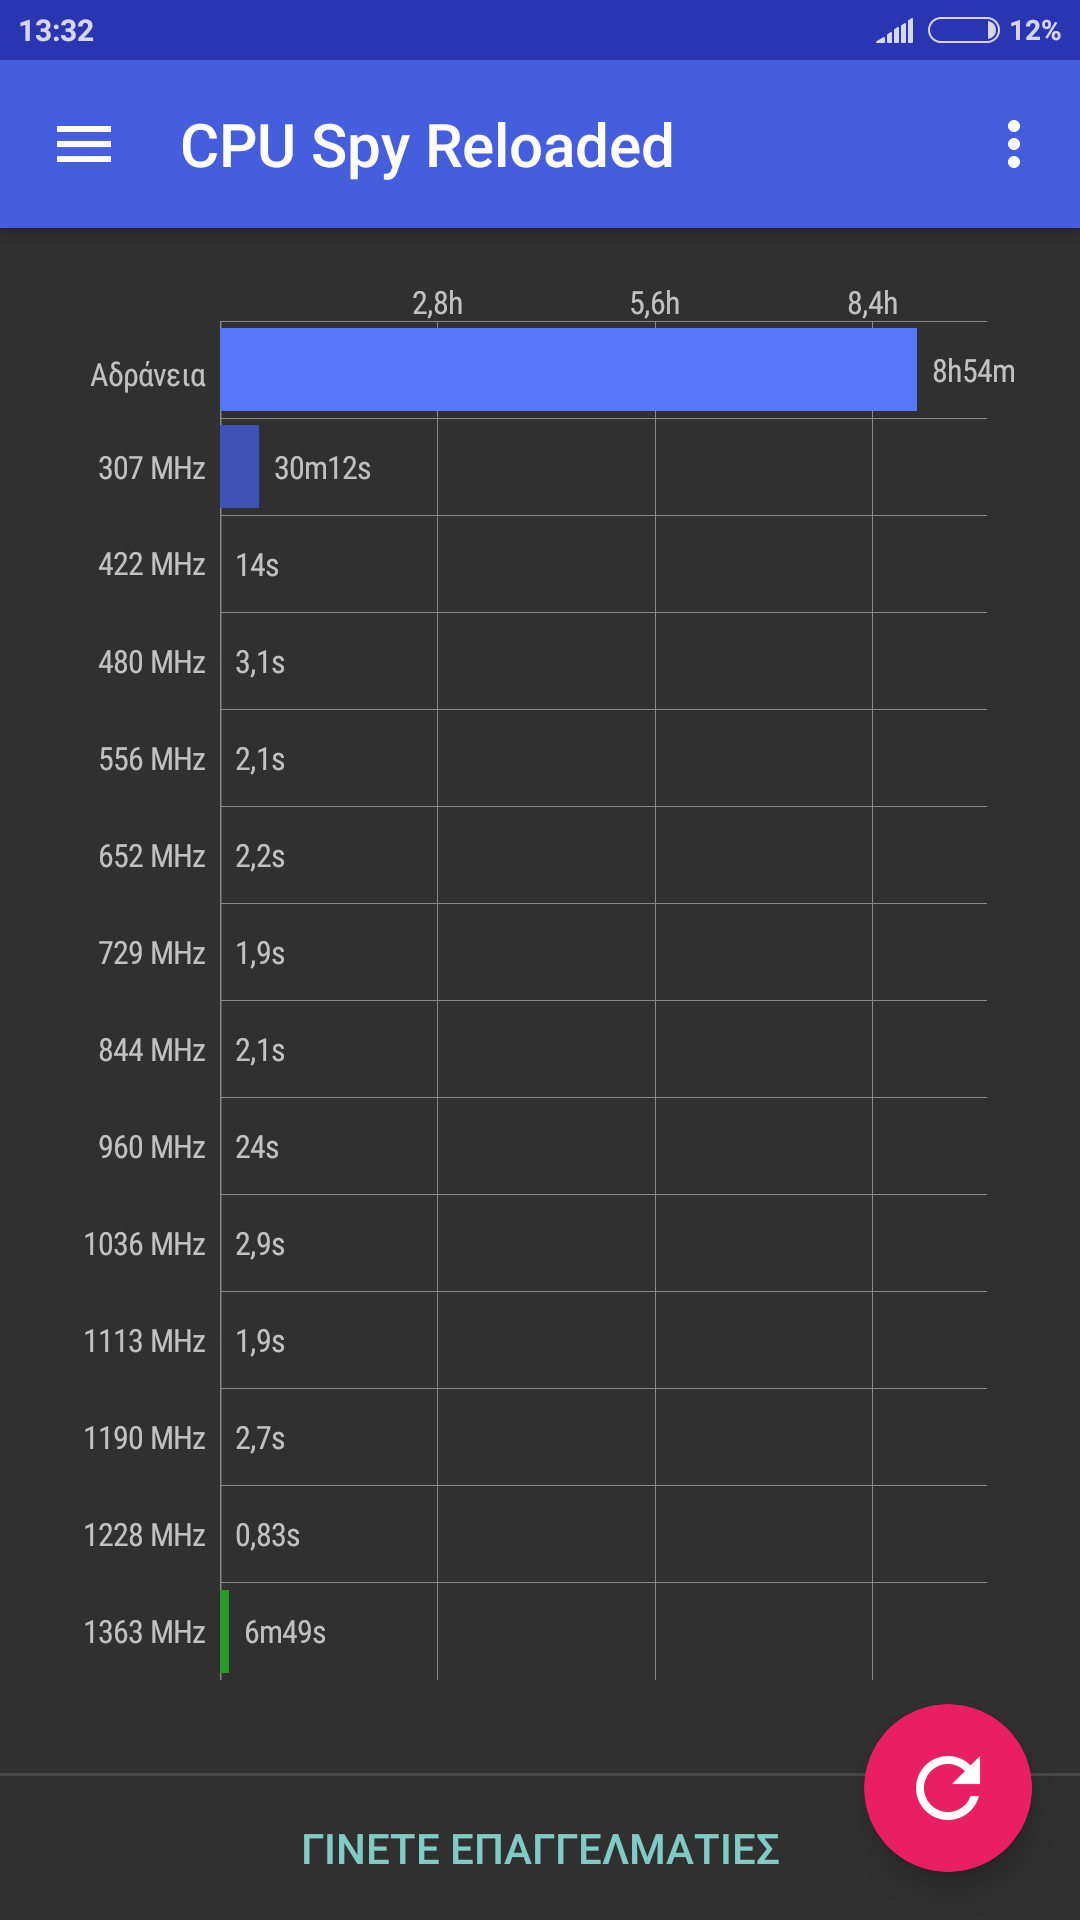Tap the battery icon in status bar
1080x1920 pixels.
(x=963, y=31)
